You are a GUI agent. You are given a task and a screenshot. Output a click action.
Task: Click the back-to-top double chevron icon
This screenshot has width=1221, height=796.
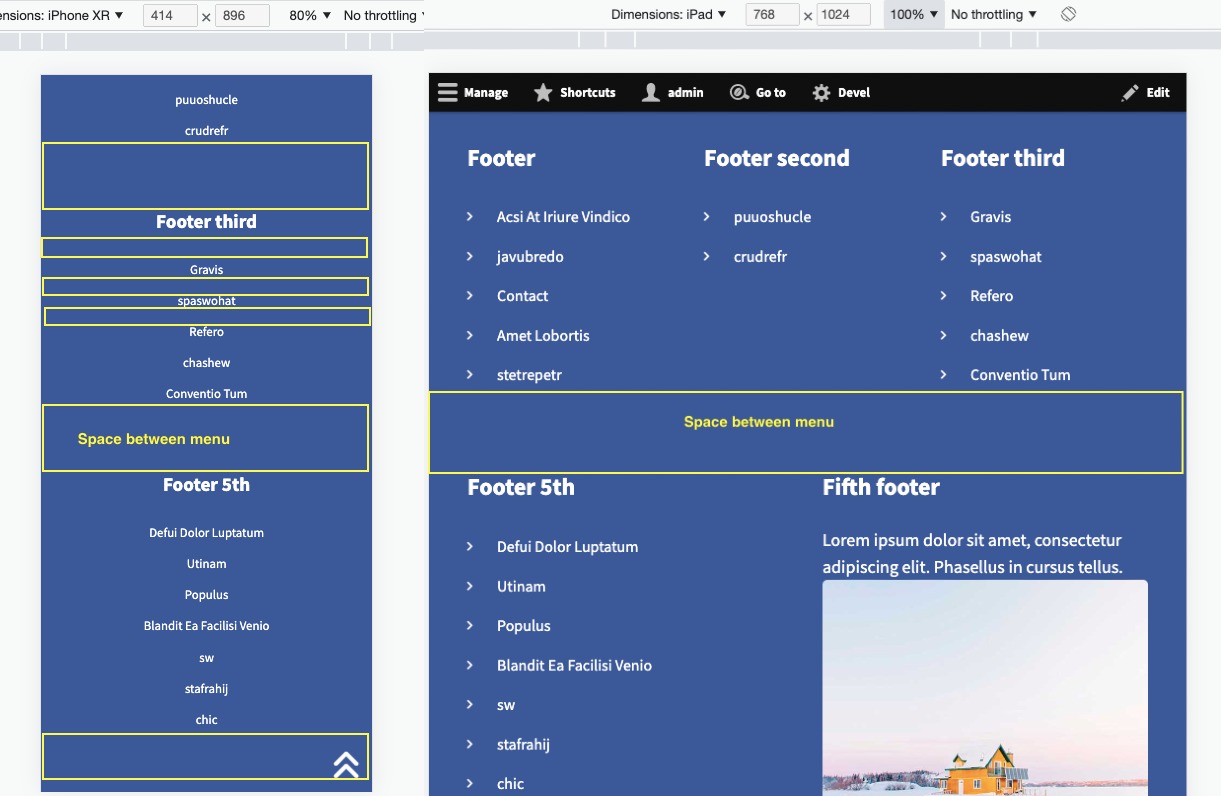tap(346, 762)
